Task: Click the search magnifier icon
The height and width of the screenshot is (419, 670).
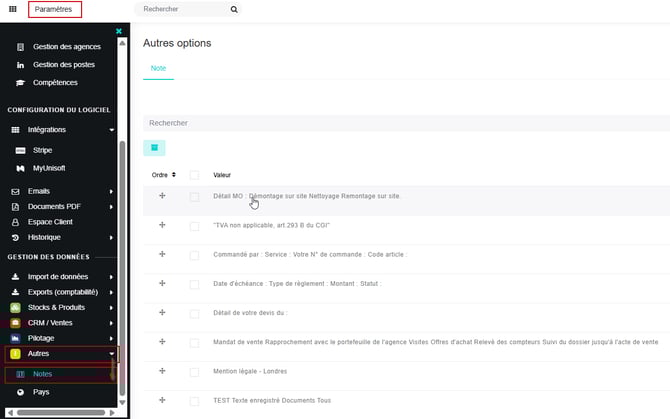Action: [x=234, y=9]
